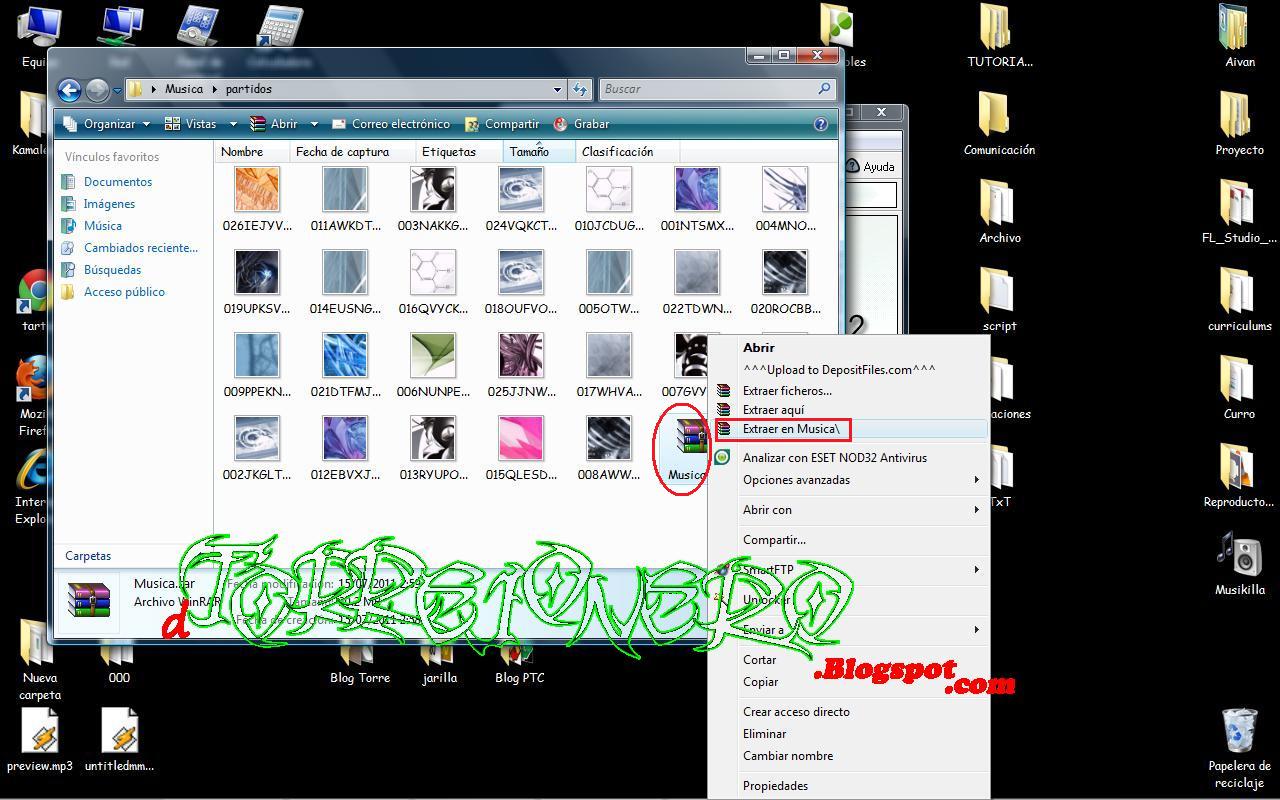Select thumbnail 021DTFMJ file
Viewport: 1280px width, 800px height.
coord(345,364)
